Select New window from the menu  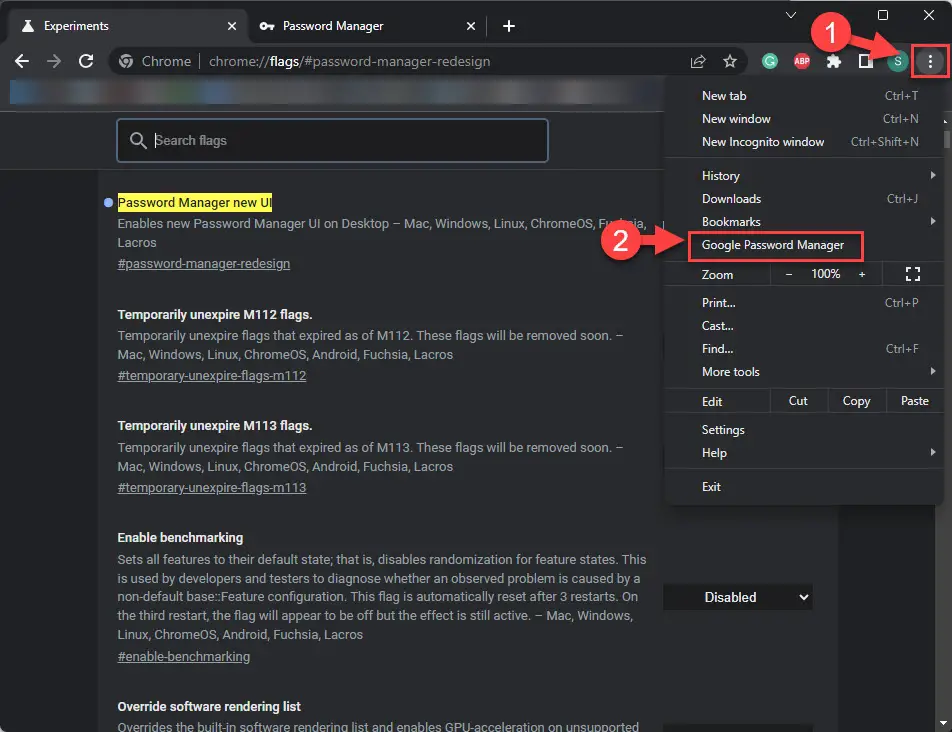[x=804, y=119]
